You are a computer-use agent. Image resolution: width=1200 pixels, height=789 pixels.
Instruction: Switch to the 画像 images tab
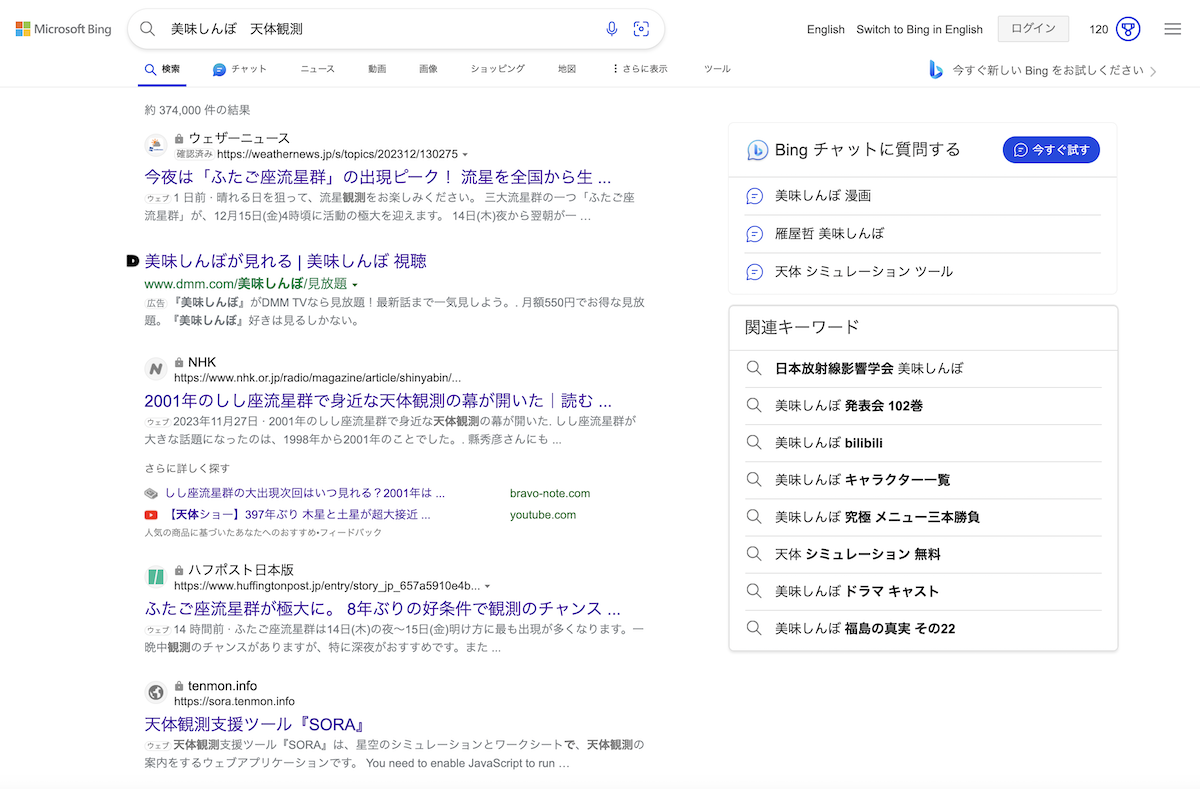tap(428, 69)
